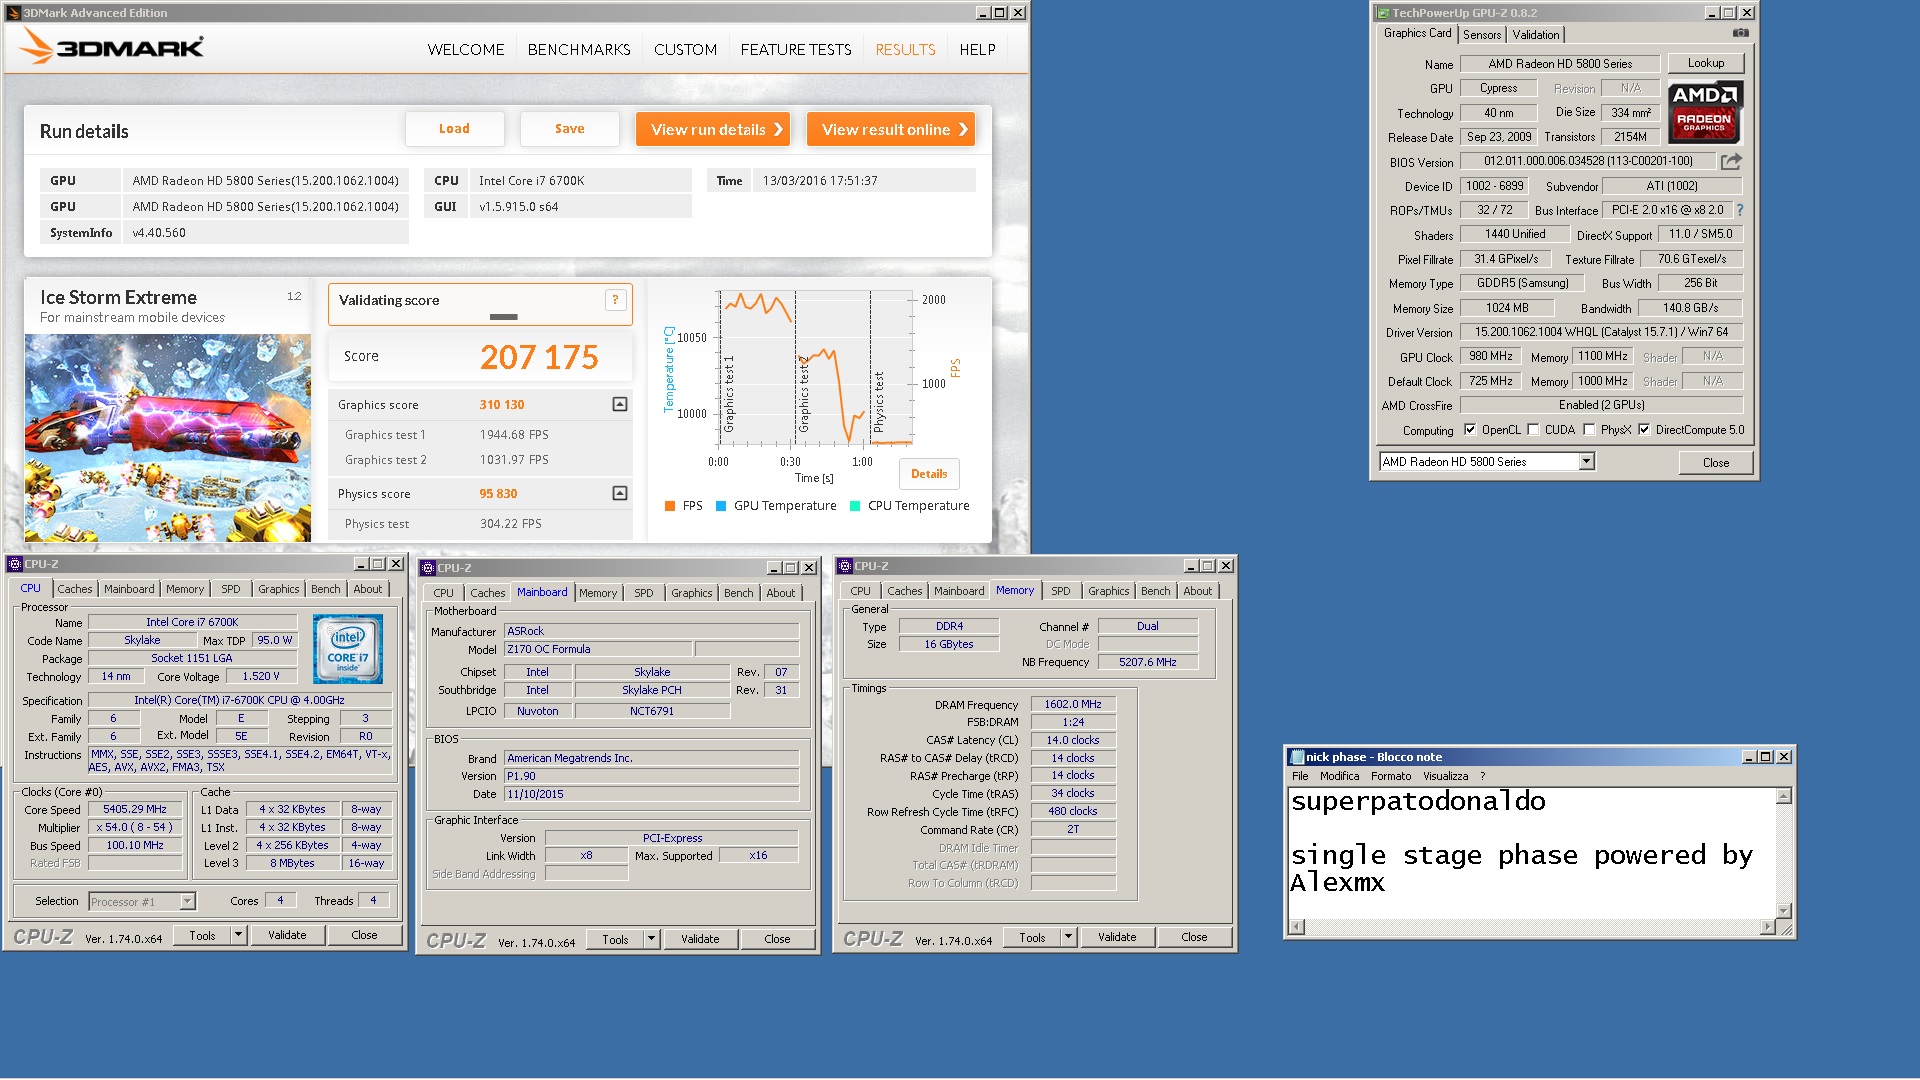
Task: Open the File menu in Notepad
Action: point(1300,776)
